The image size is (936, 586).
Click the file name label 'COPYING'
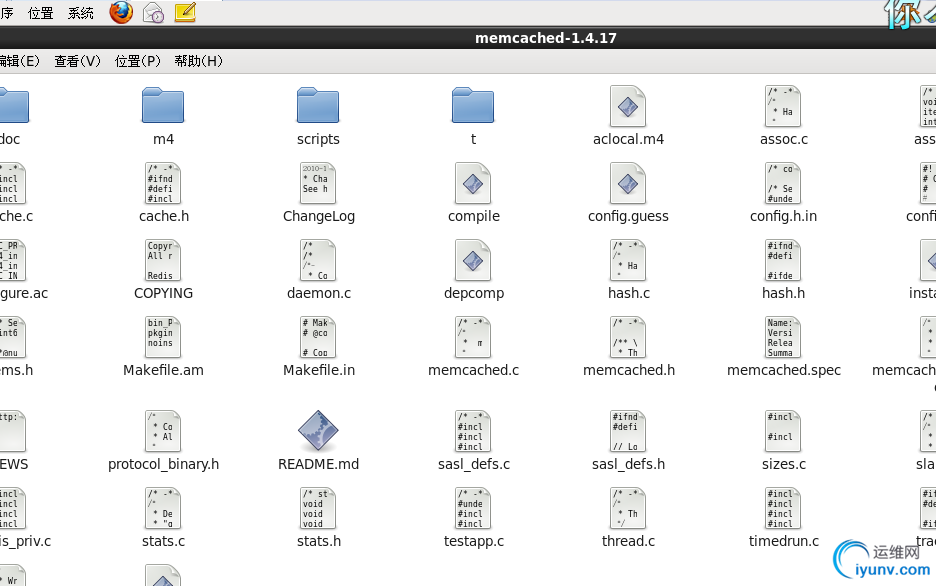click(163, 293)
